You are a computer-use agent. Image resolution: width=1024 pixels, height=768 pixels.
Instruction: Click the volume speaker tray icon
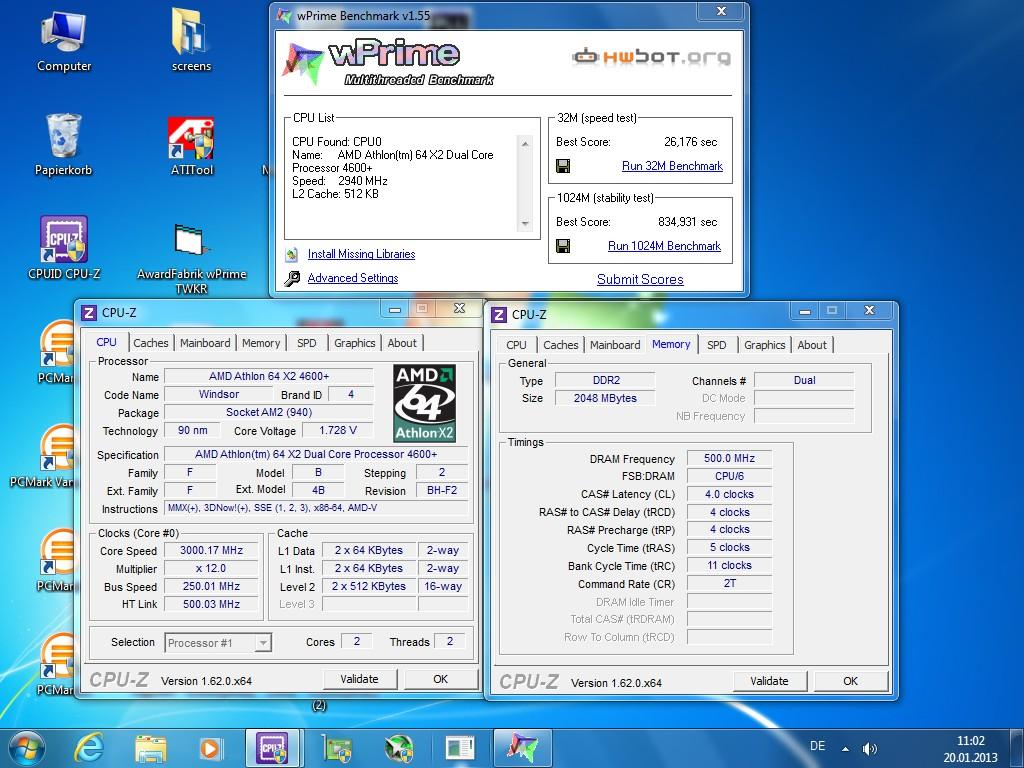pos(869,748)
